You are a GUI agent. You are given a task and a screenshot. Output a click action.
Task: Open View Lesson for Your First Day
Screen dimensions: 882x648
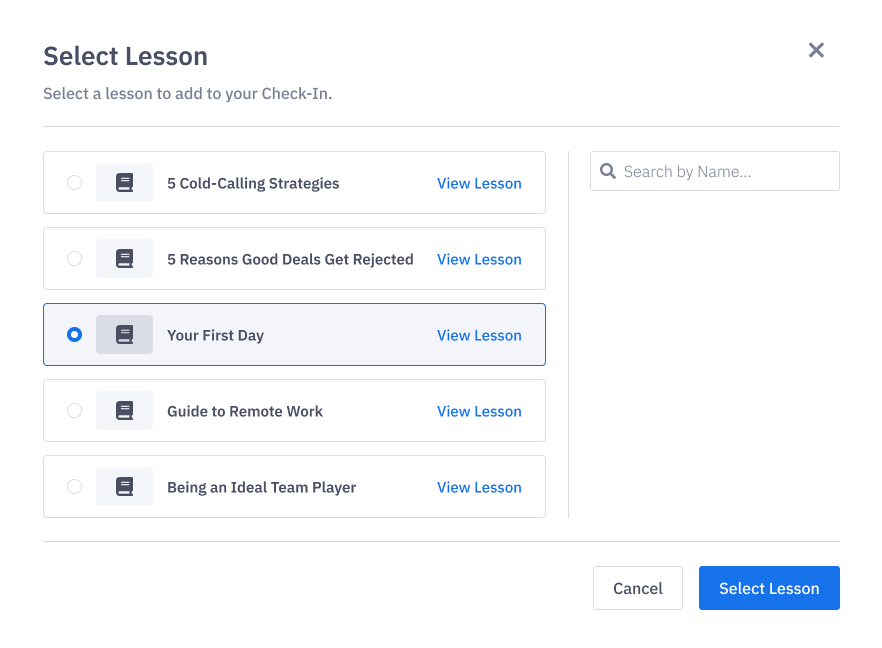pyautogui.click(x=479, y=335)
